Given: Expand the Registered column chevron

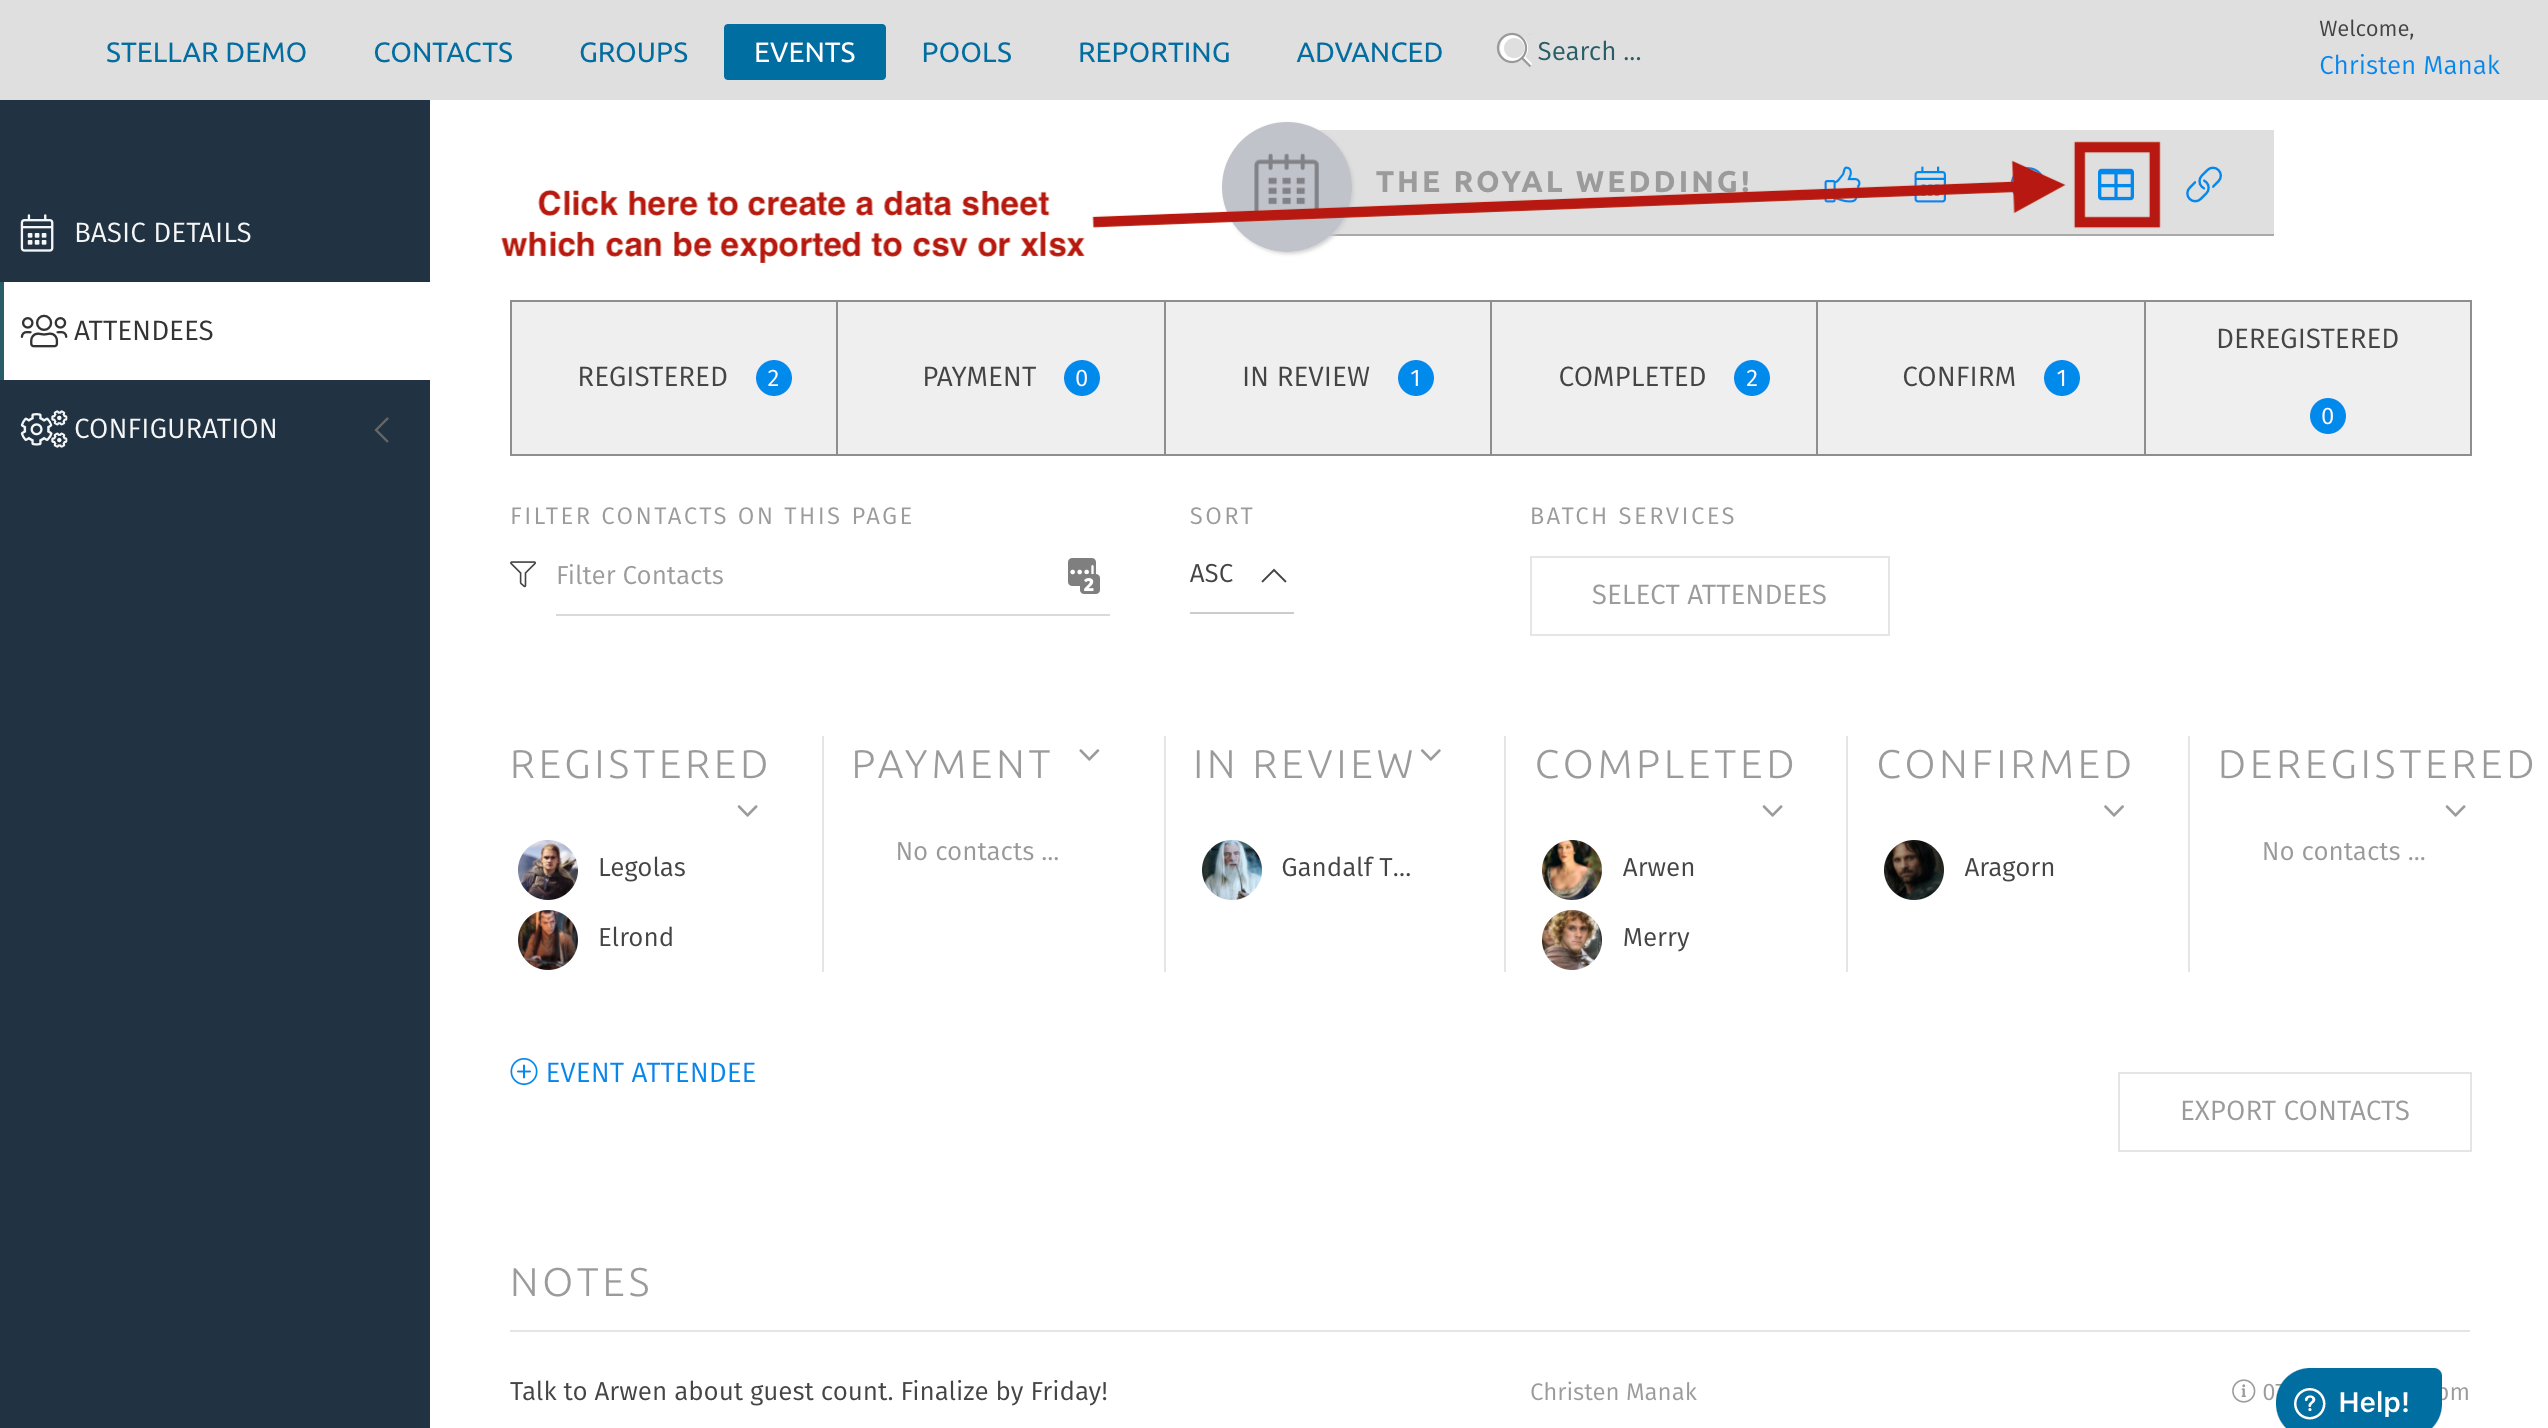Looking at the screenshot, I should coord(747,811).
